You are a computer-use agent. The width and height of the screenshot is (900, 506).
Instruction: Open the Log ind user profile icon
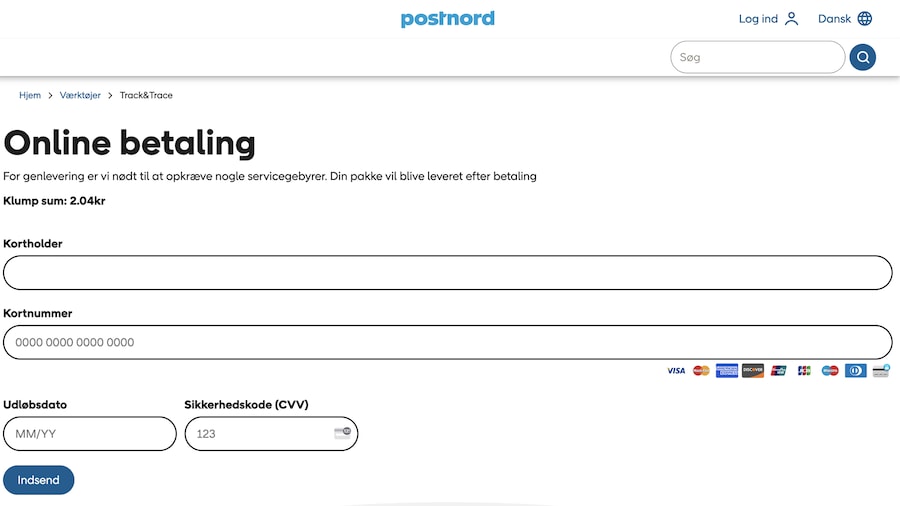[x=792, y=18]
